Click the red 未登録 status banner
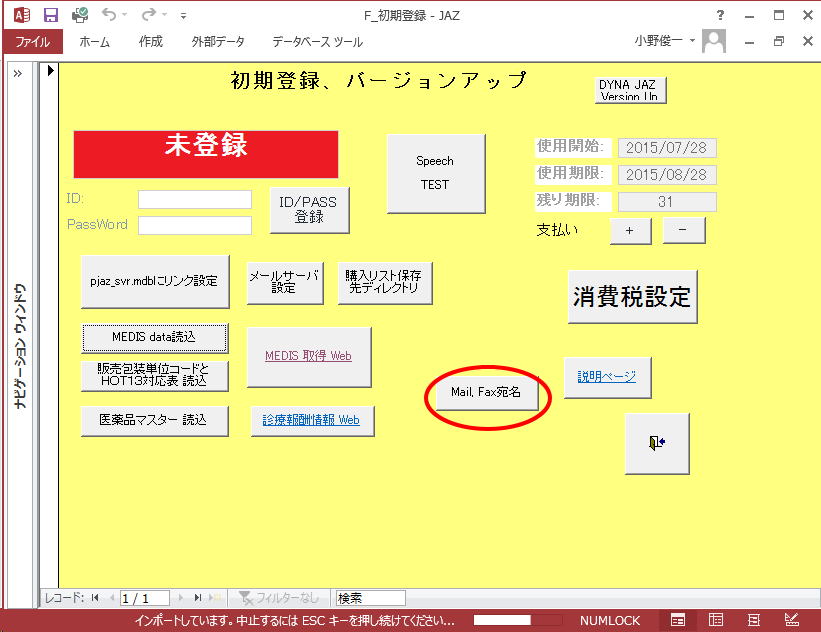The width and height of the screenshot is (821, 632). (x=206, y=154)
